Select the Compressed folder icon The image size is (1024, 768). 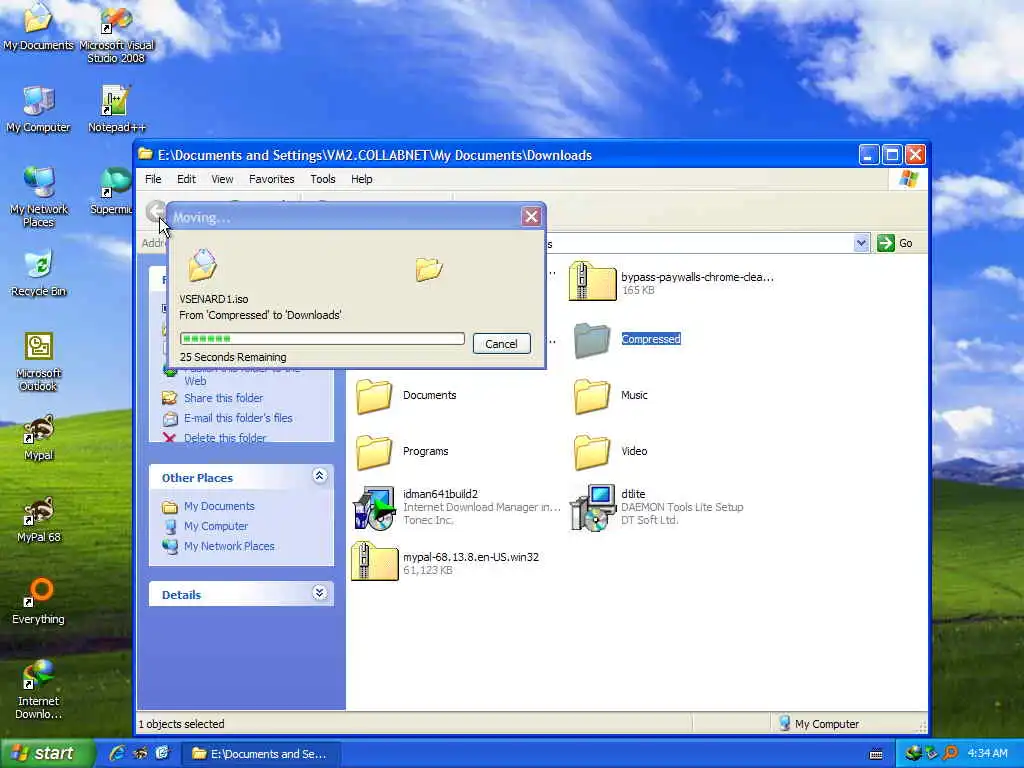click(592, 340)
